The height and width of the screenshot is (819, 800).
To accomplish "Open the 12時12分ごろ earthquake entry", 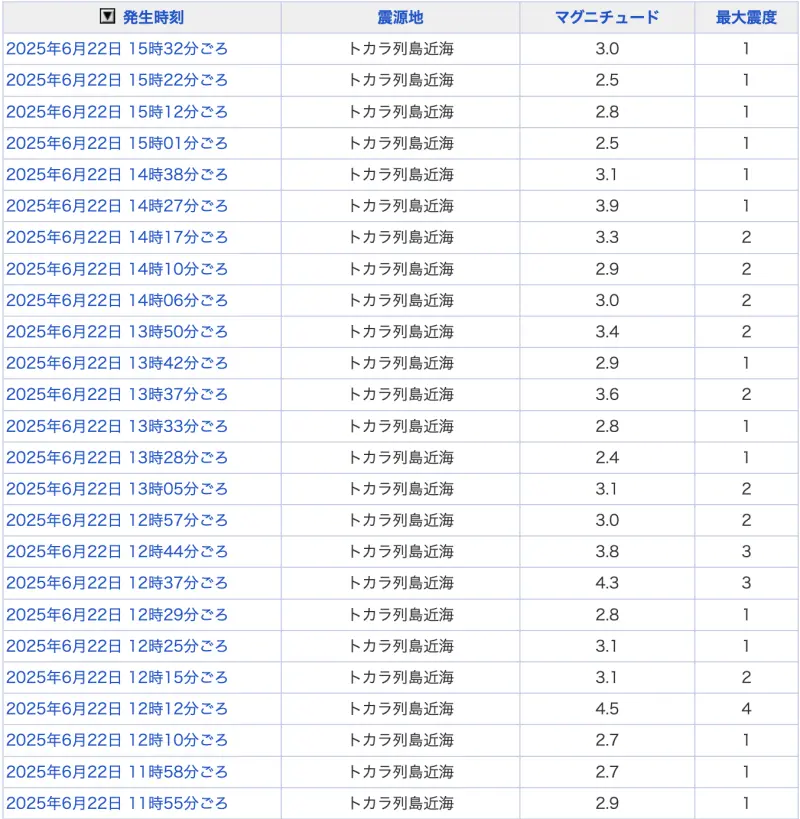I will pos(117,709).
